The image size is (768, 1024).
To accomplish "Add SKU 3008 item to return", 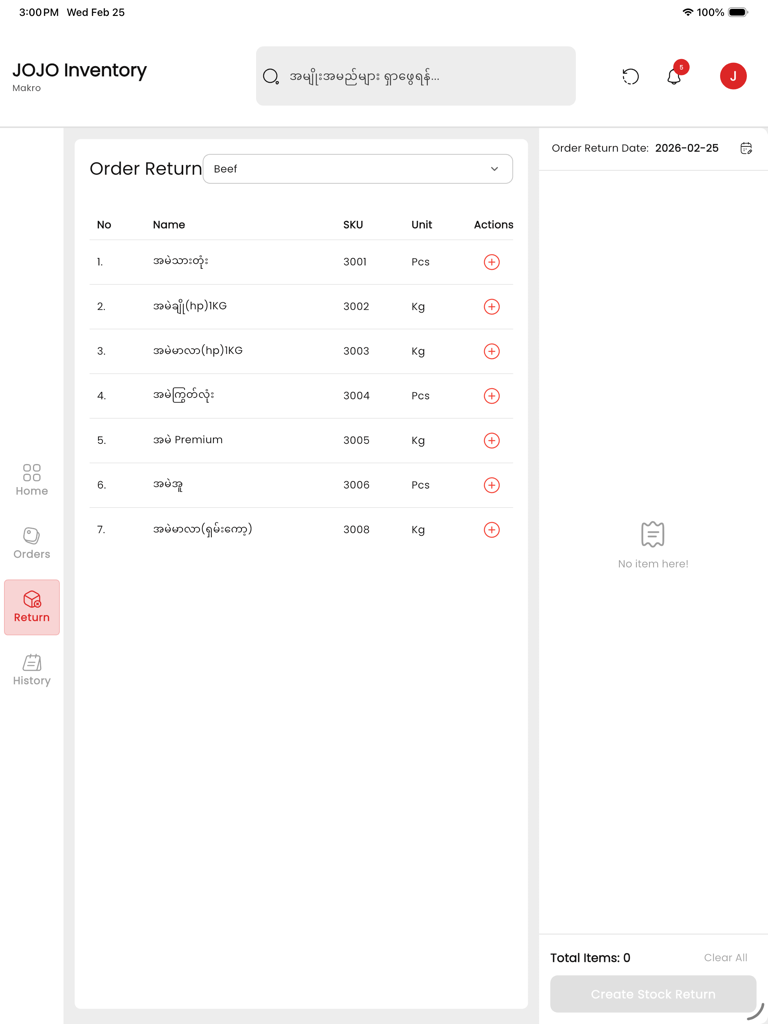I will (x=491, y=530).
